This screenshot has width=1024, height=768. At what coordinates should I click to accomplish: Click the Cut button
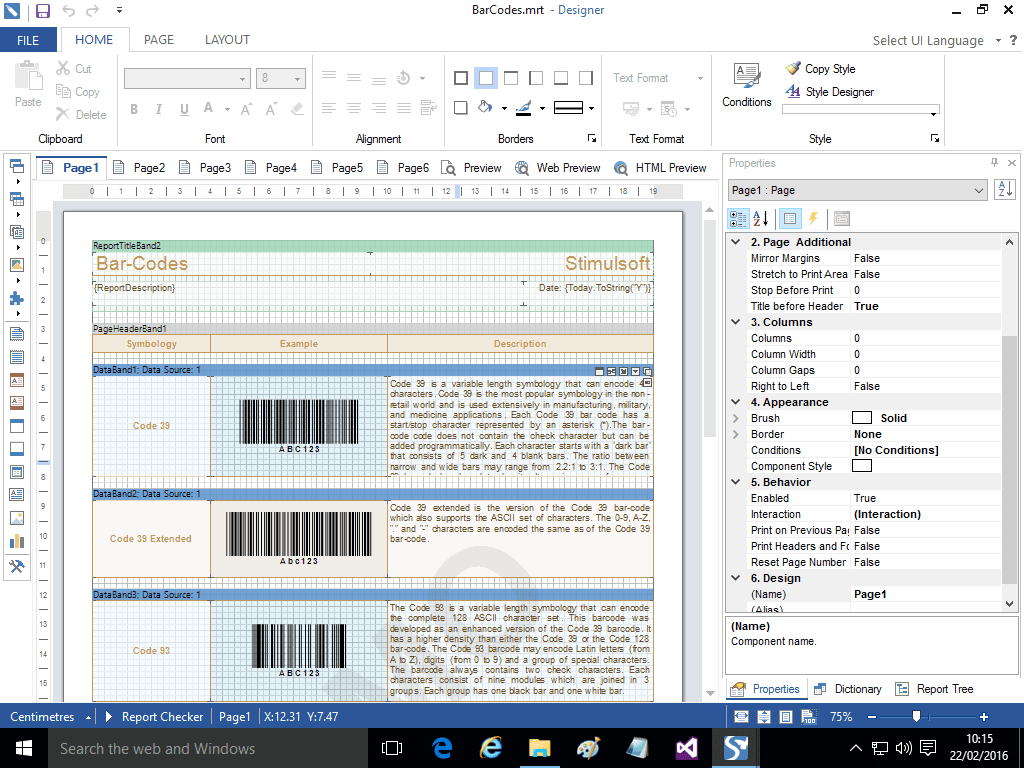(x=74, y=69)
